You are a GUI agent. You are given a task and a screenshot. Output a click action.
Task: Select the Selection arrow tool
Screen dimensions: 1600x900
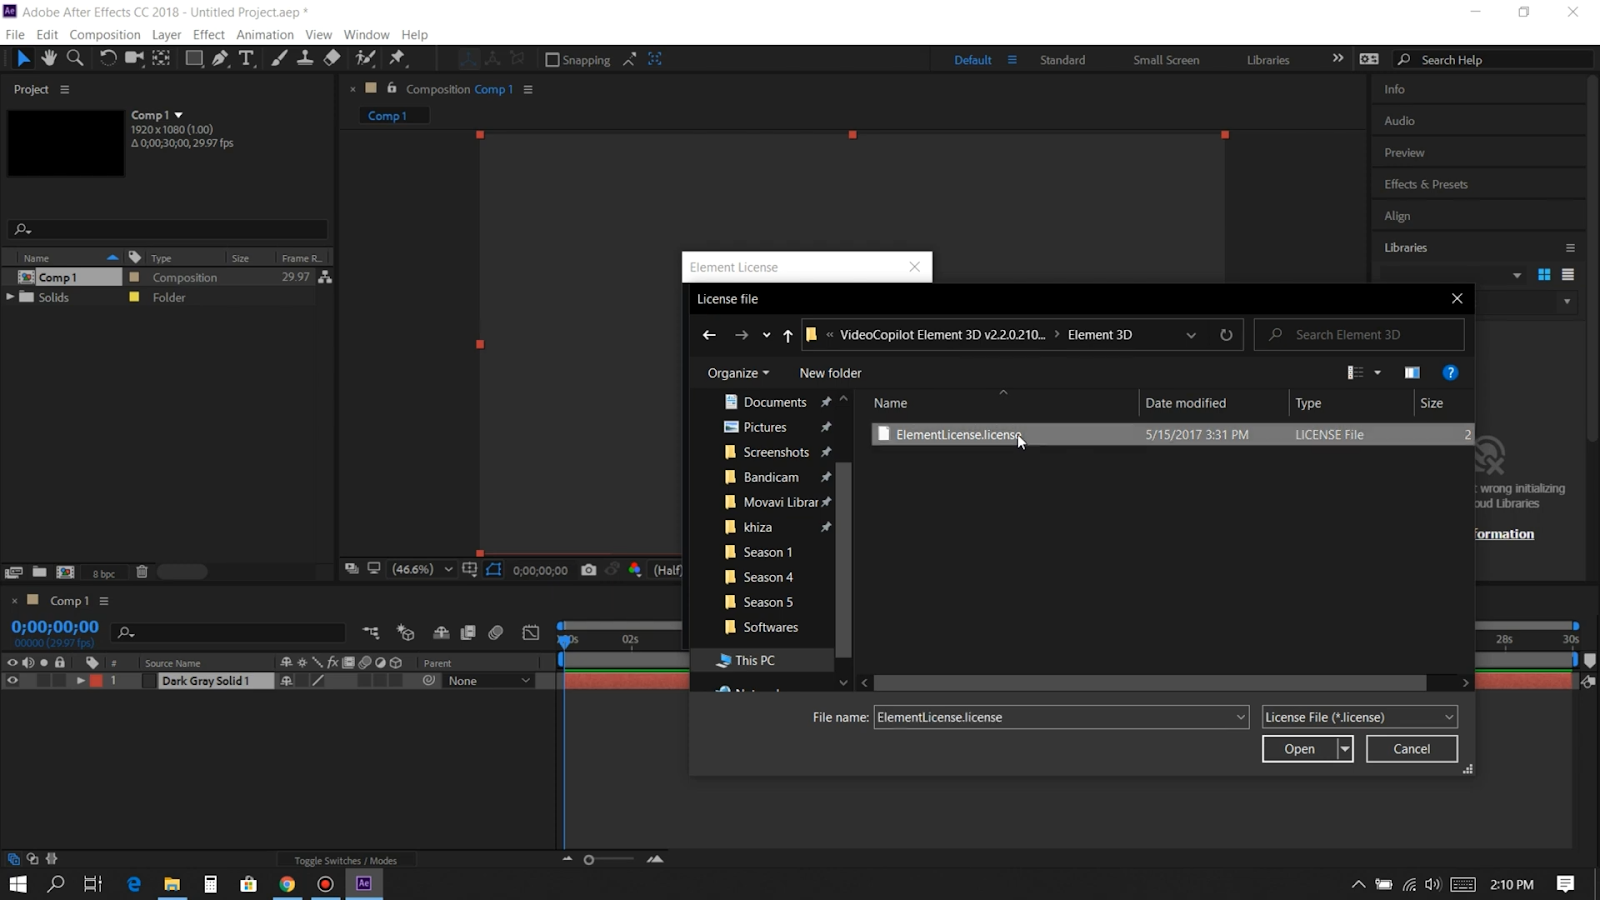(x=23, y=59)
